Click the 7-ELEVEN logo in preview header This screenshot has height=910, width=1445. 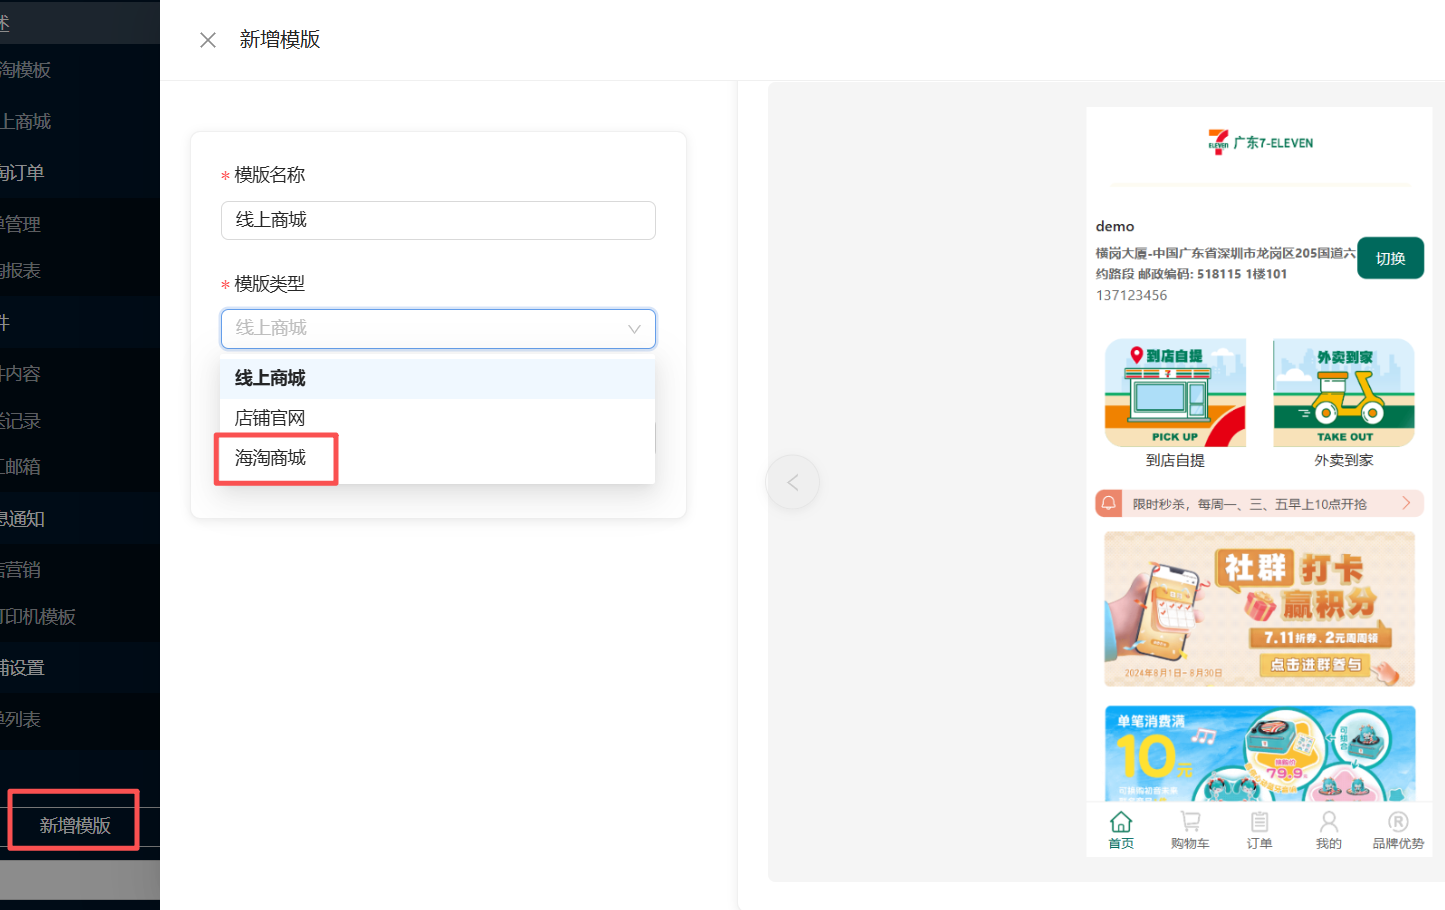tap(1218, 143)
